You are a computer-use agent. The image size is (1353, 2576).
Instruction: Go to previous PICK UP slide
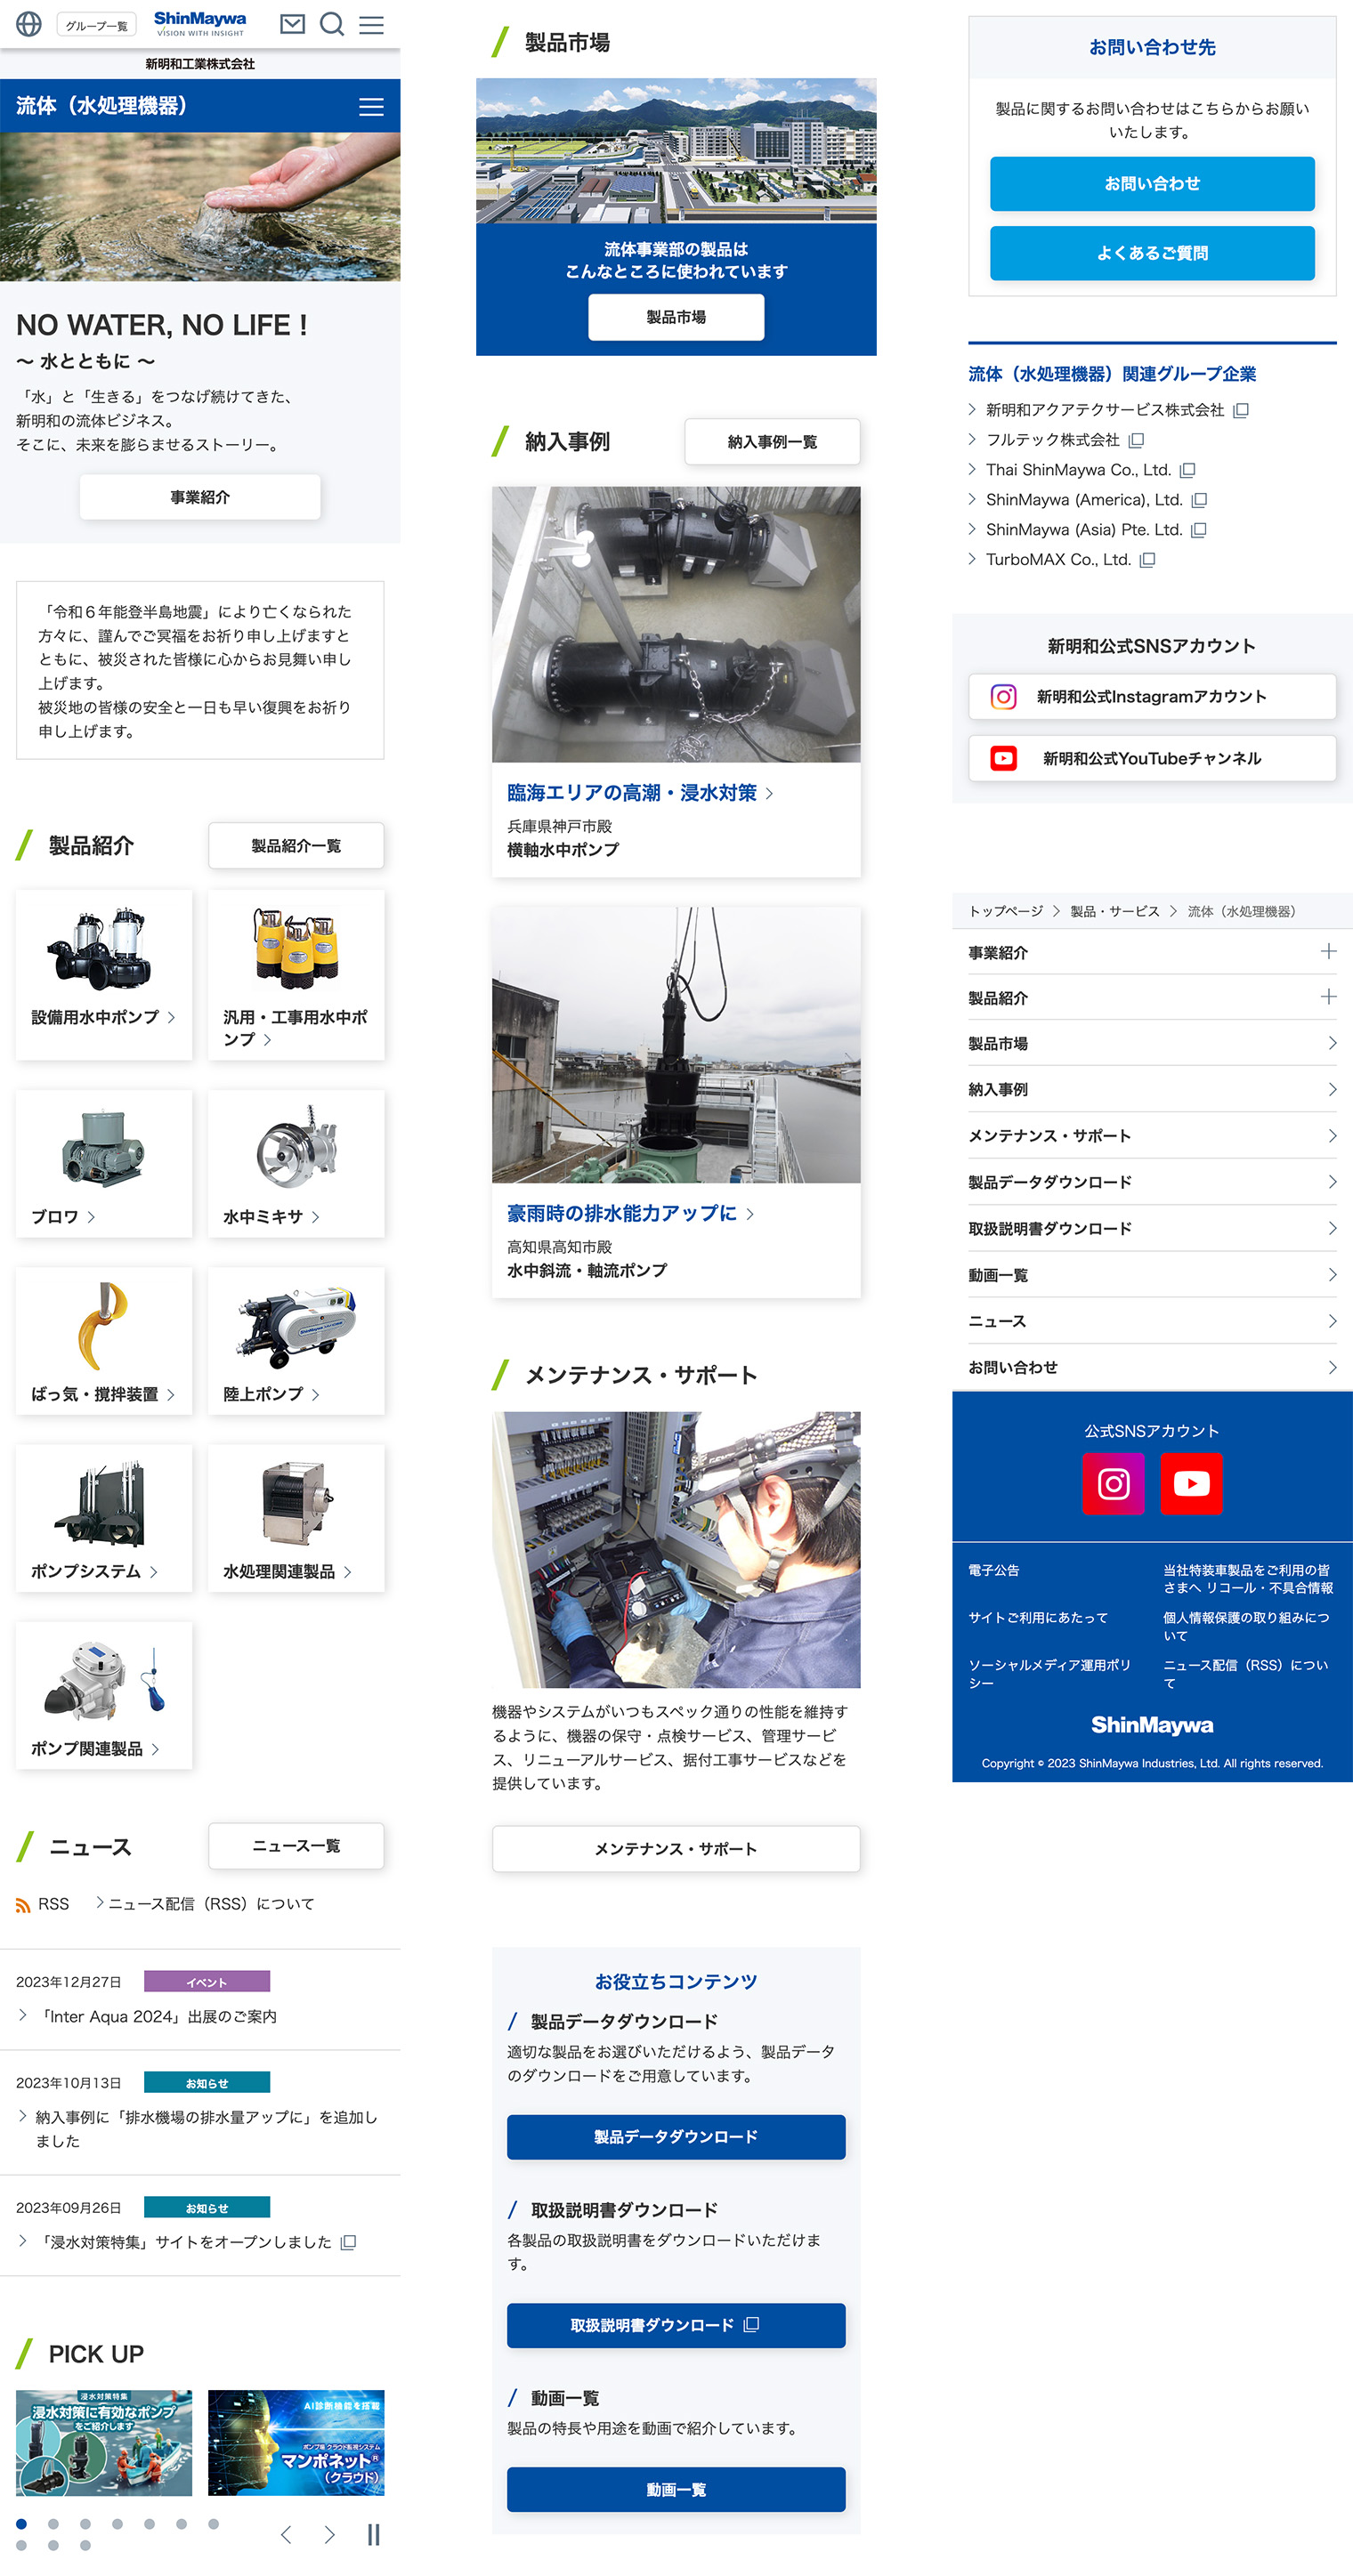(286, 2533)
